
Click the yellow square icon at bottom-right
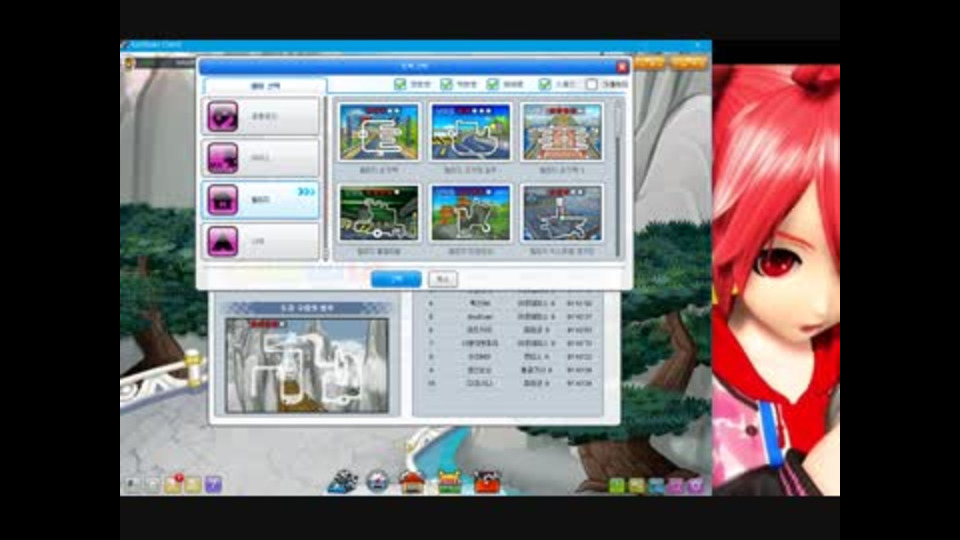(x=637, y=486)
